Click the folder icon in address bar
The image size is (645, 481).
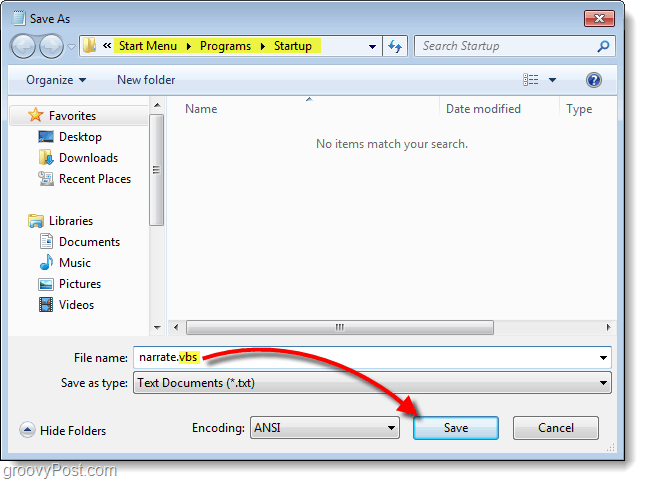pos(89,45)
